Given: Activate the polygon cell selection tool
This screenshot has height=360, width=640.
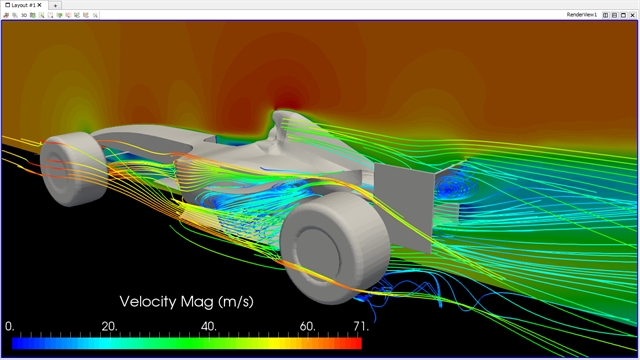Looking at the screenshot, I should coord(77,15).
